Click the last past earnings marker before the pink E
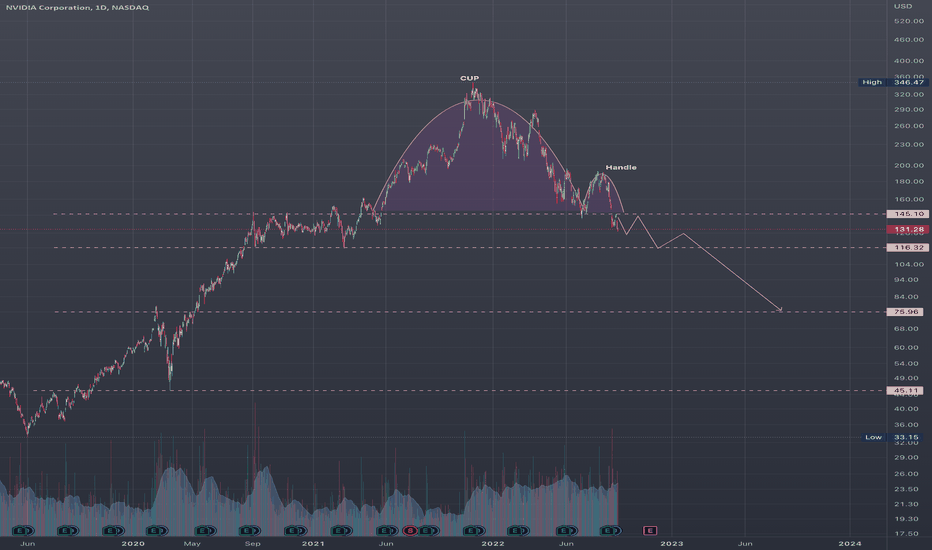The height and width of the screenshot is (550, 932). (609, 530)
